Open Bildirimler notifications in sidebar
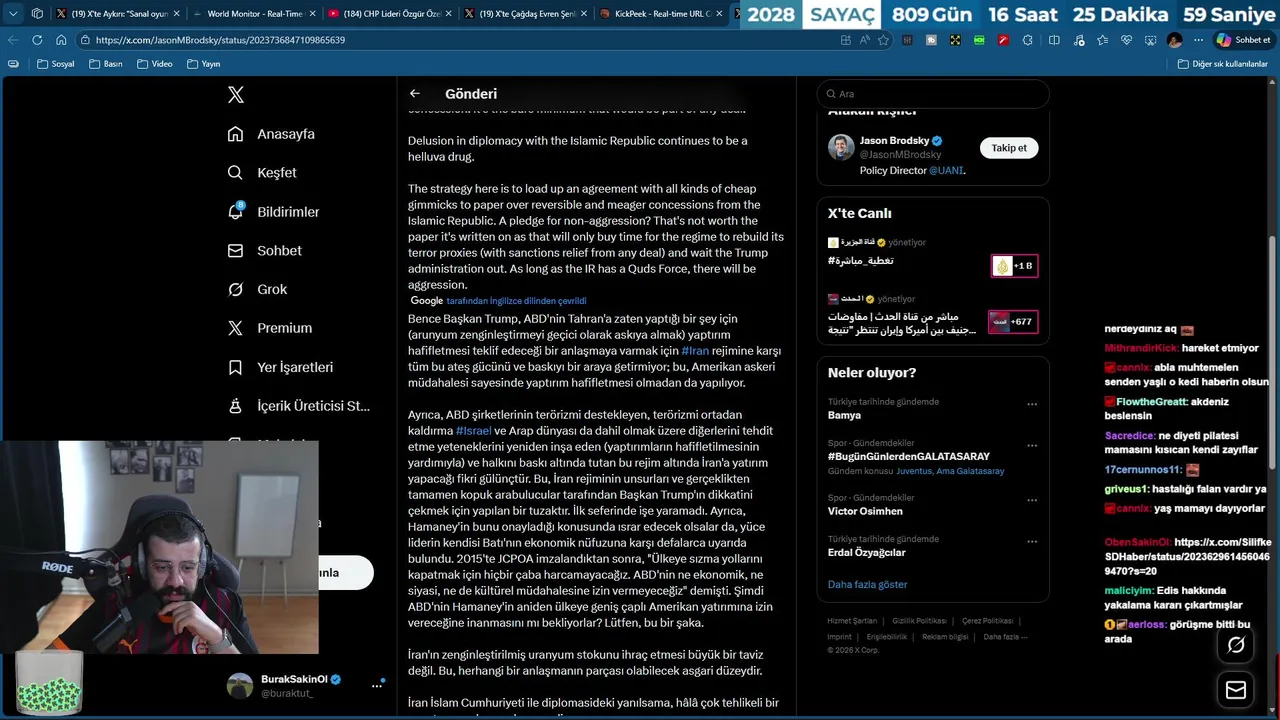Screen dimensions: 1280x720 tap(274, 212)
